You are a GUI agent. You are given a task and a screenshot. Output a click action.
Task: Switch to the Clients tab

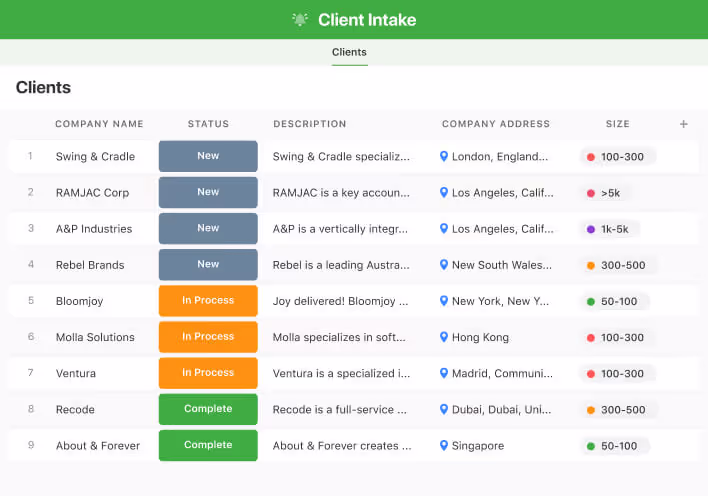pos(349,52)
